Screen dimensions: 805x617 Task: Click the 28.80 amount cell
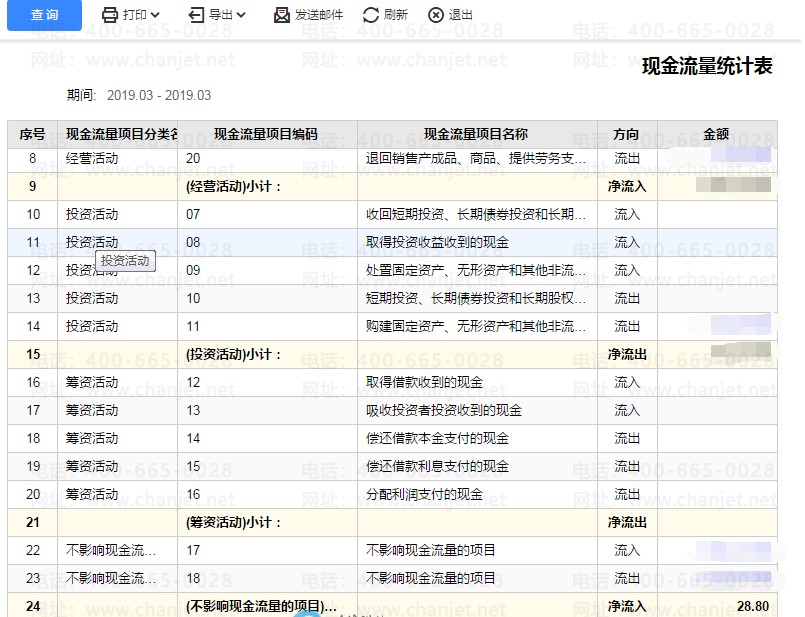[752, 607]
